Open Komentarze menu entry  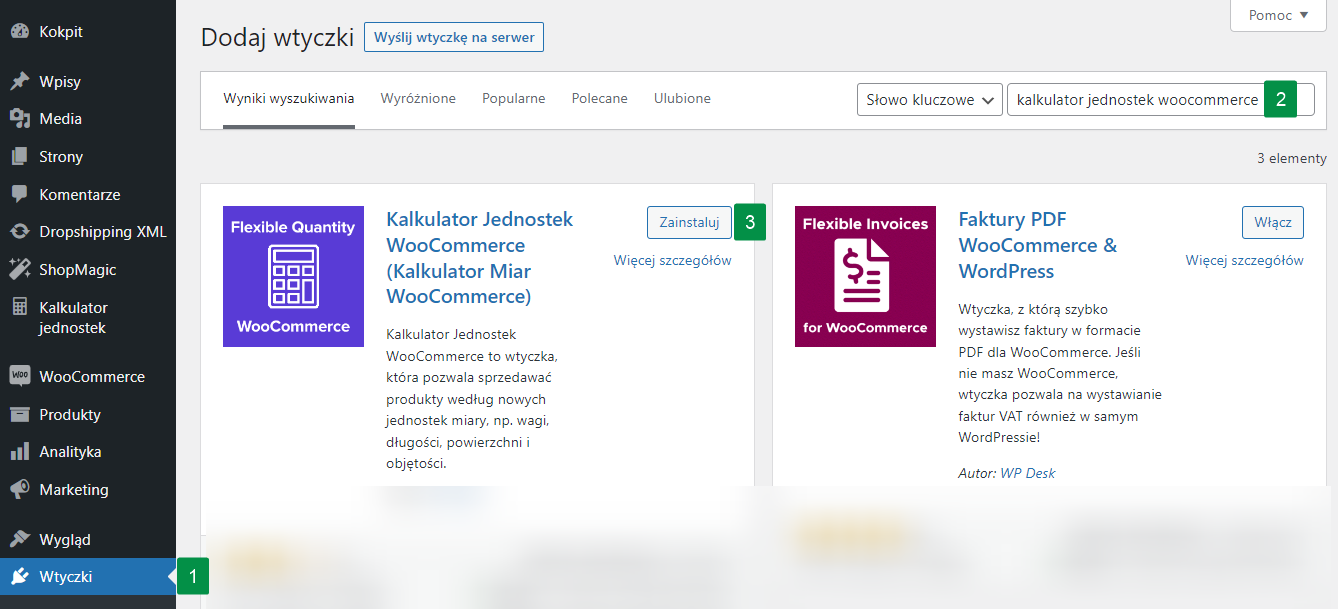pos(88,194)
